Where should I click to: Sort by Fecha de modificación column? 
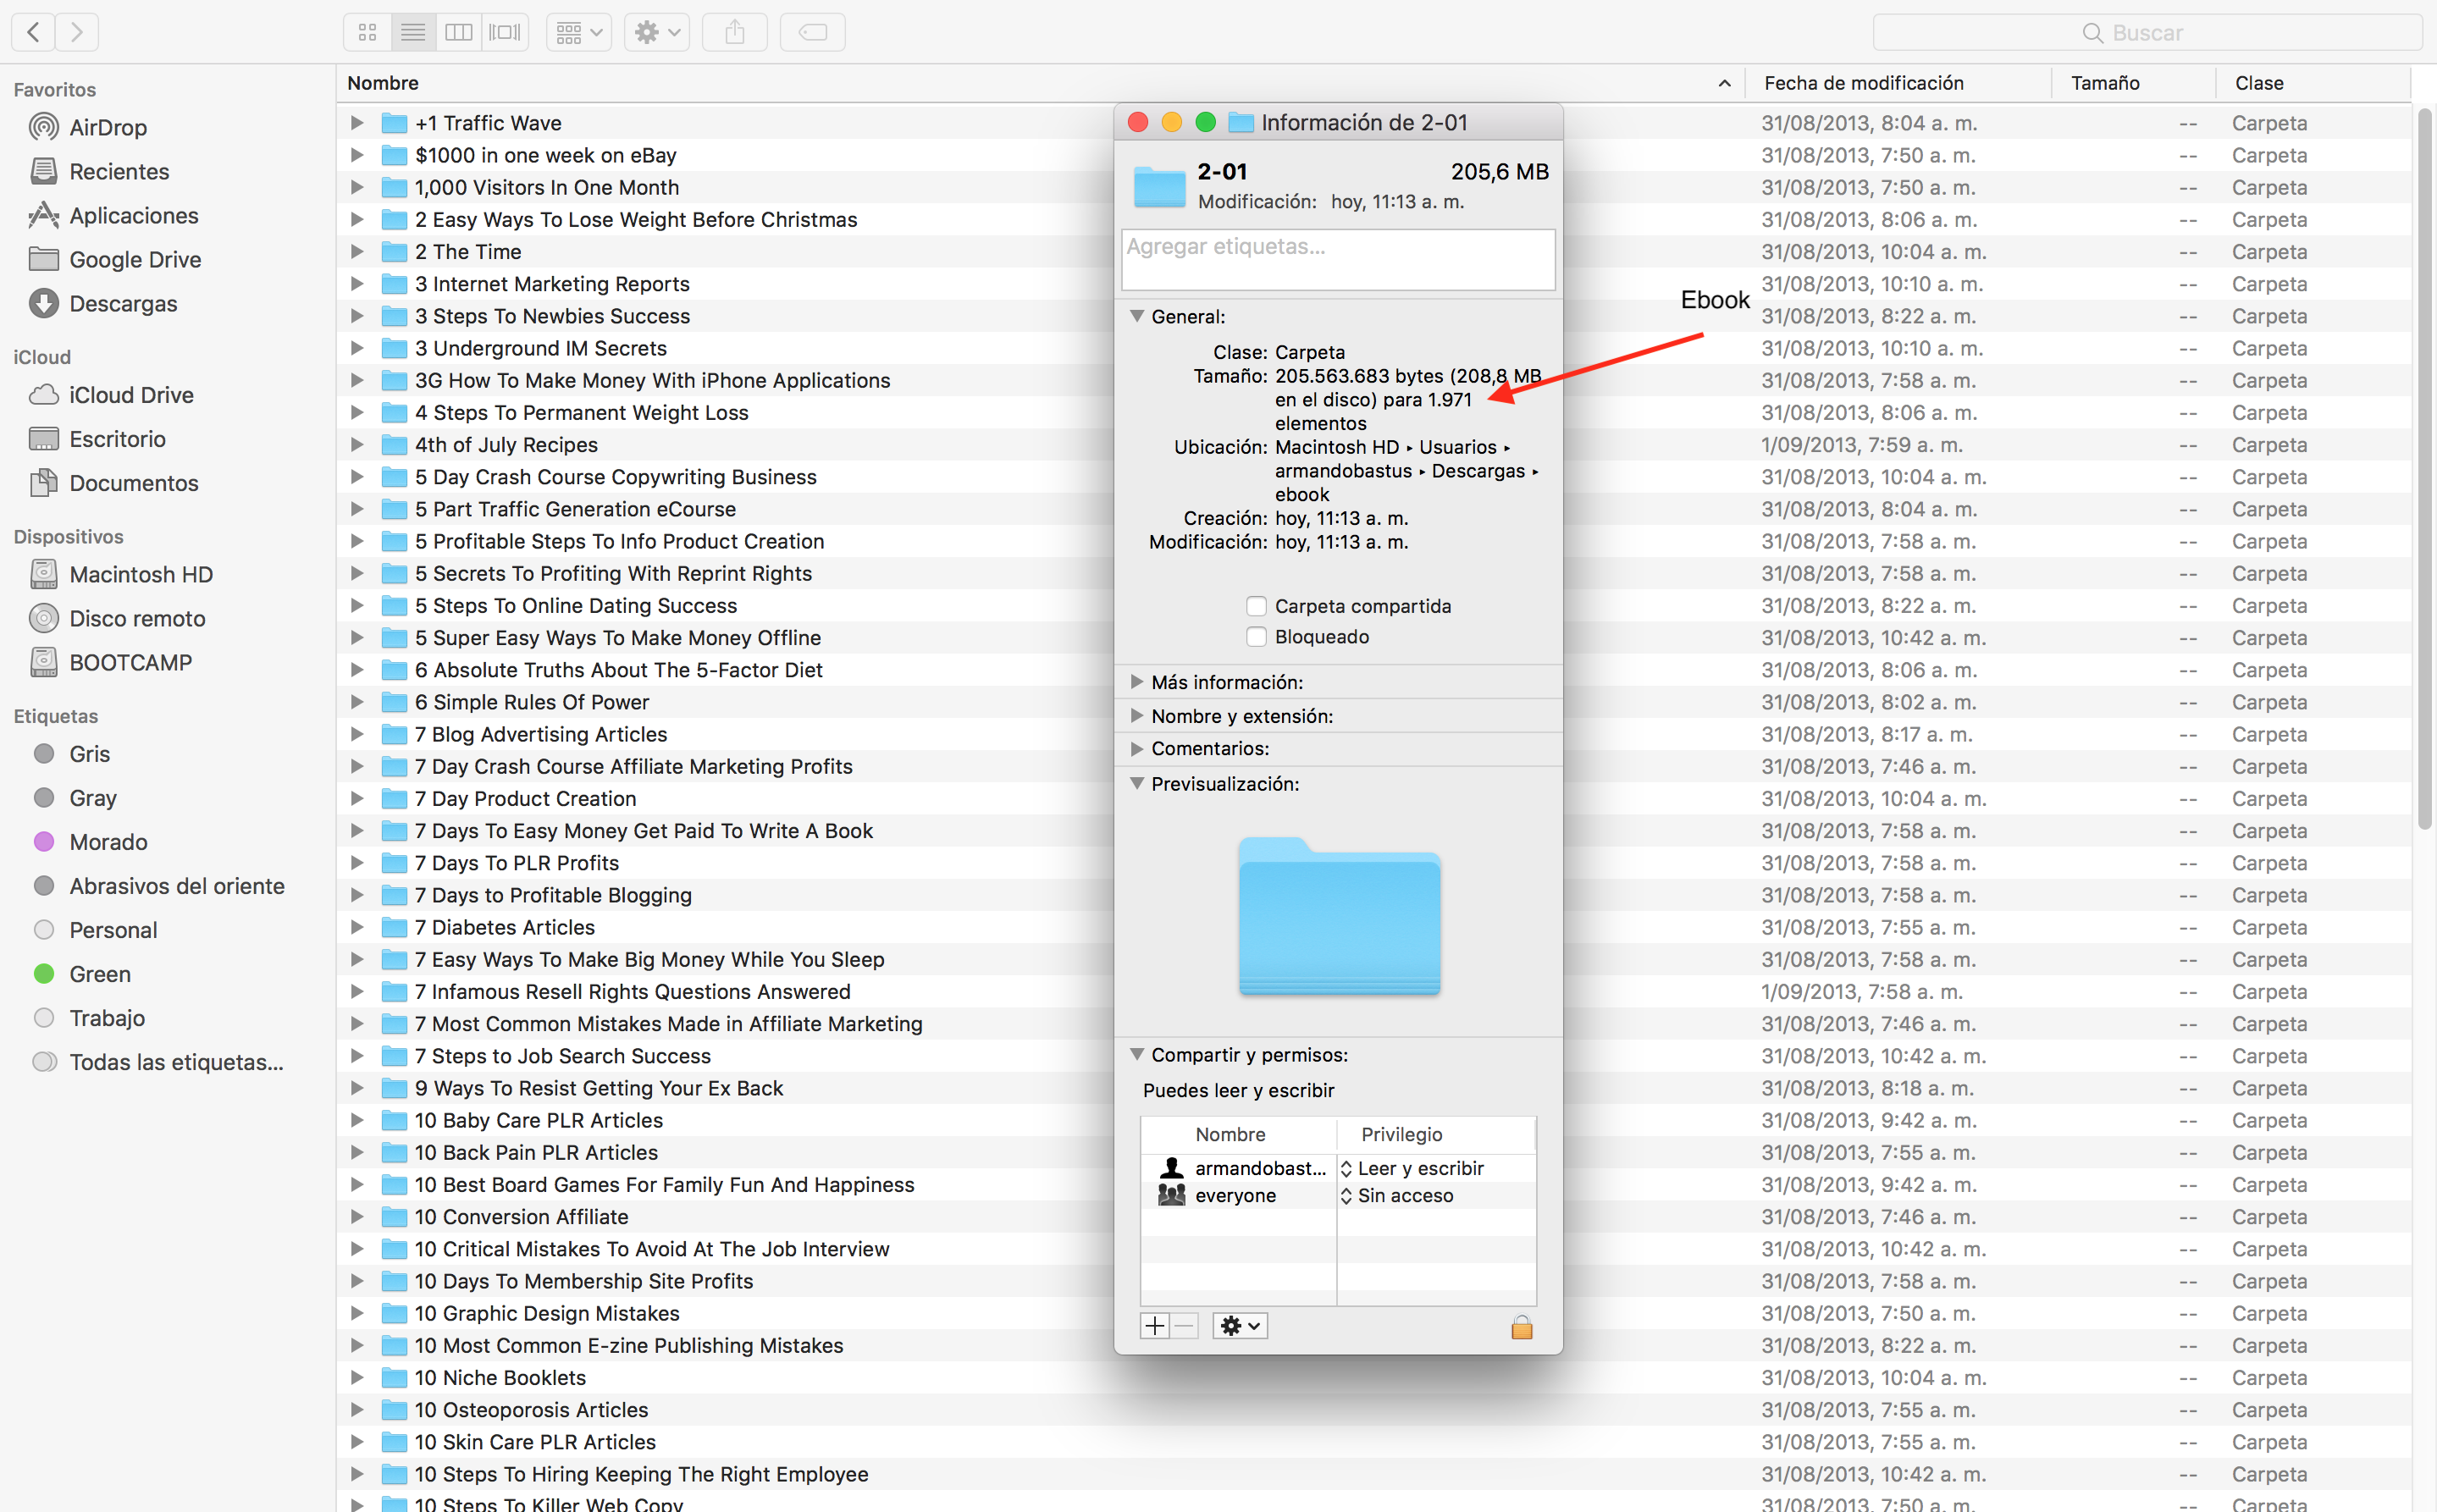(x=1863, y=83)
